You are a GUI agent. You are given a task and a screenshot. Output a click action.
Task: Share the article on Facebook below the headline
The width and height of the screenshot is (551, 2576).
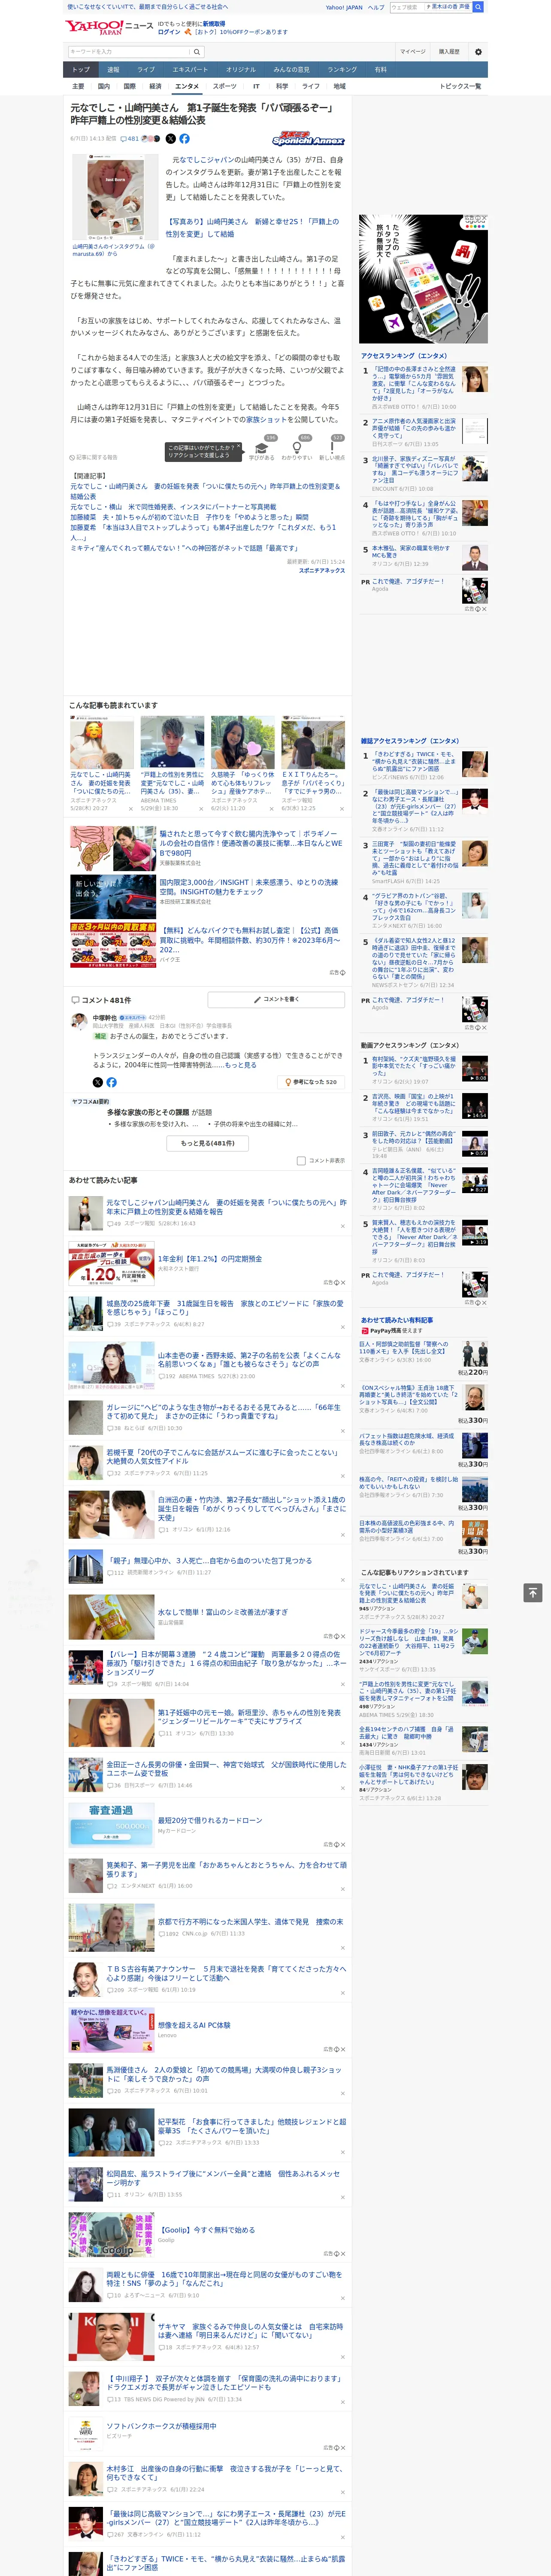pyautogui.click(x=184, y=139)
